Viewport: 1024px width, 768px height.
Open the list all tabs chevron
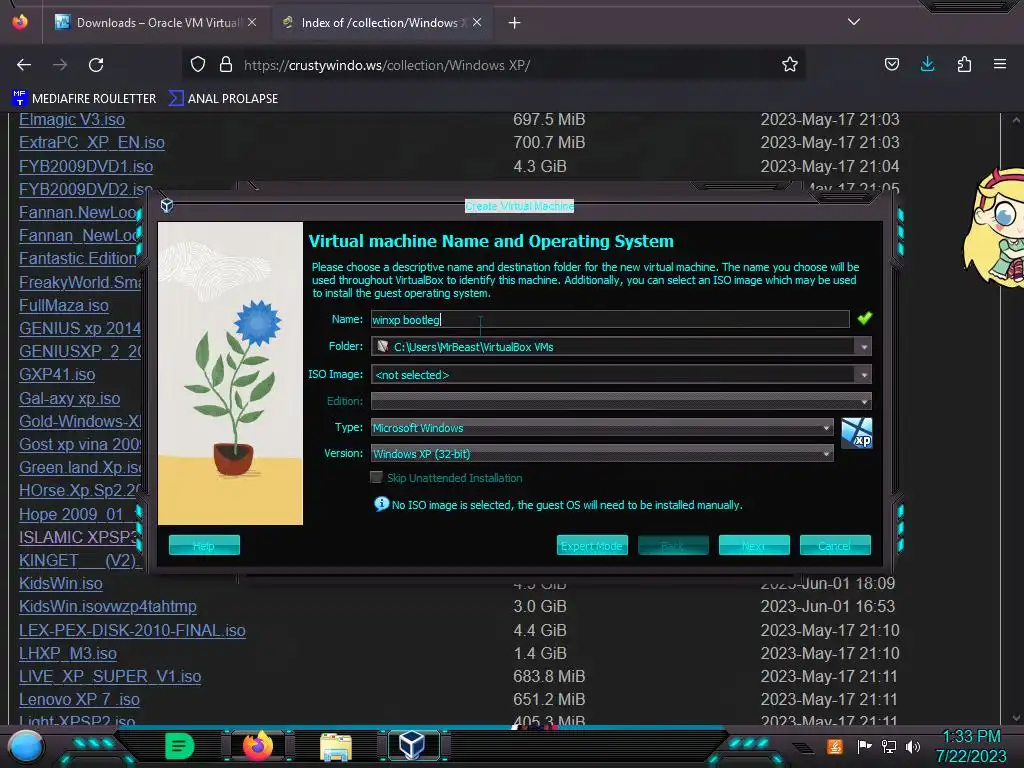[x=854, y=22]
